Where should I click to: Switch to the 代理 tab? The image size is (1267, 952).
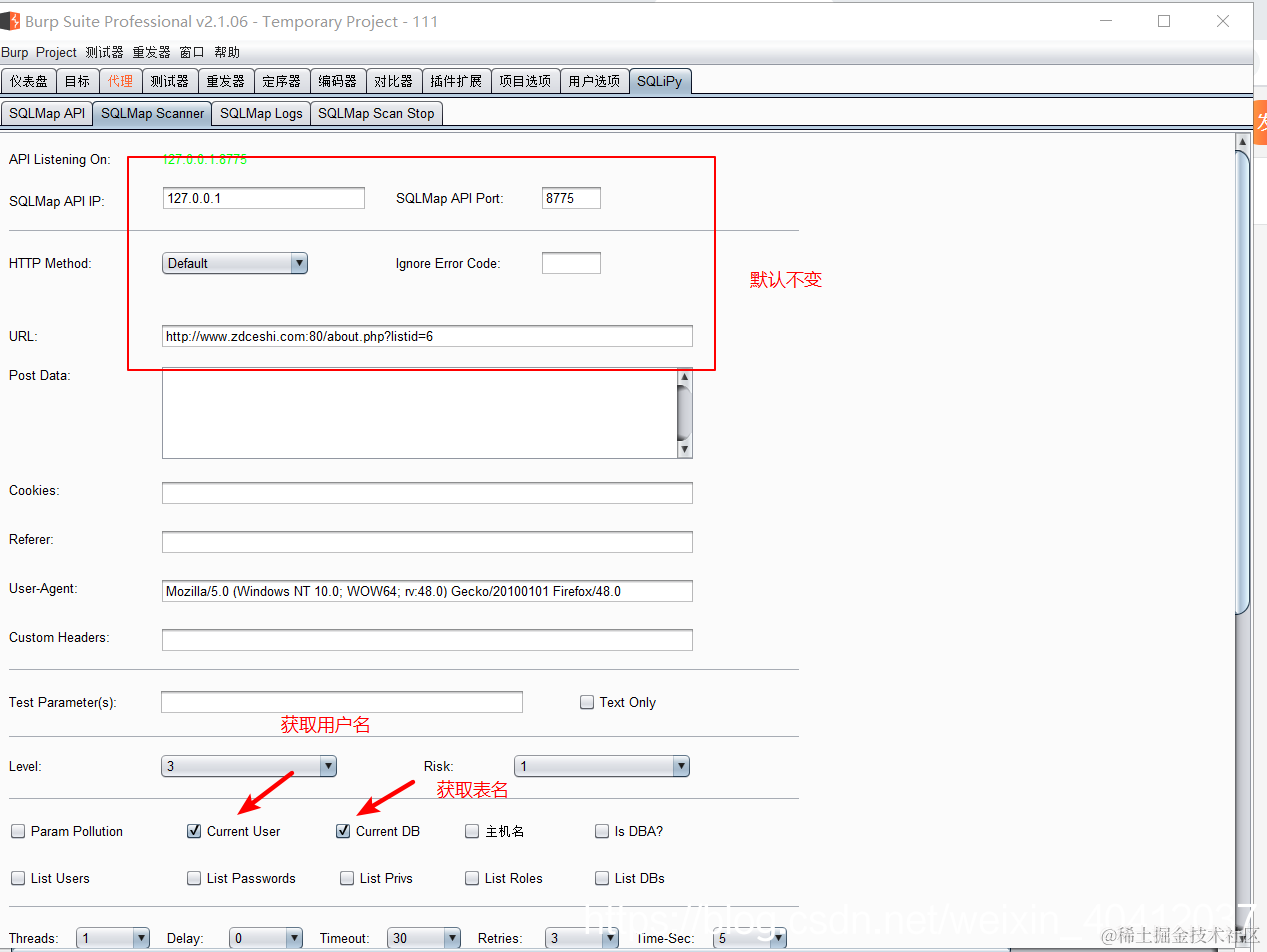click(x=120, y=81)
